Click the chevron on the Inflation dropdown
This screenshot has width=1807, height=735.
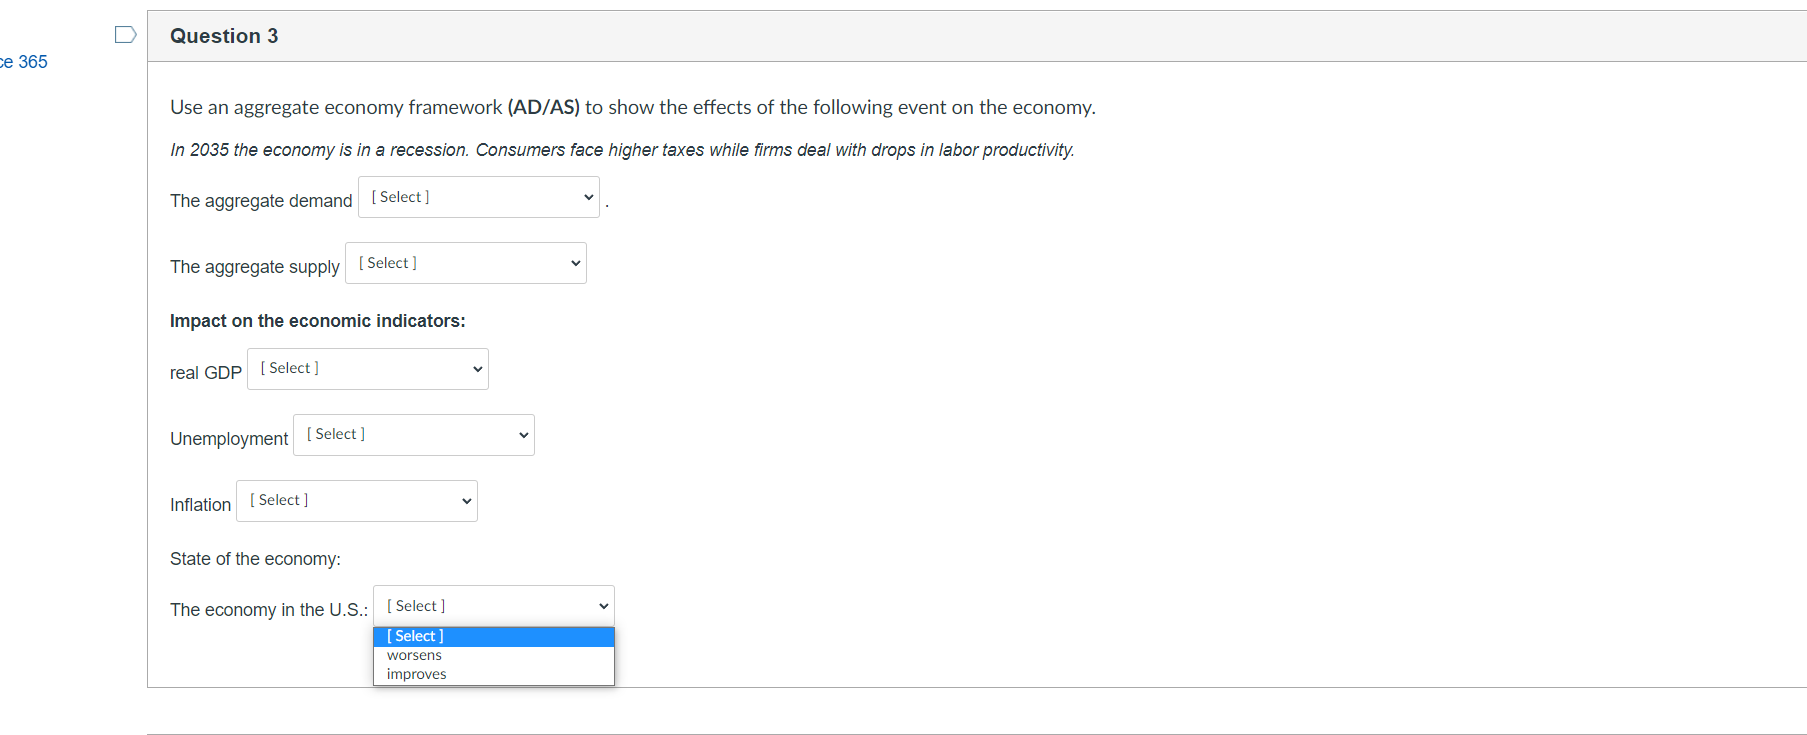(465, 500)
